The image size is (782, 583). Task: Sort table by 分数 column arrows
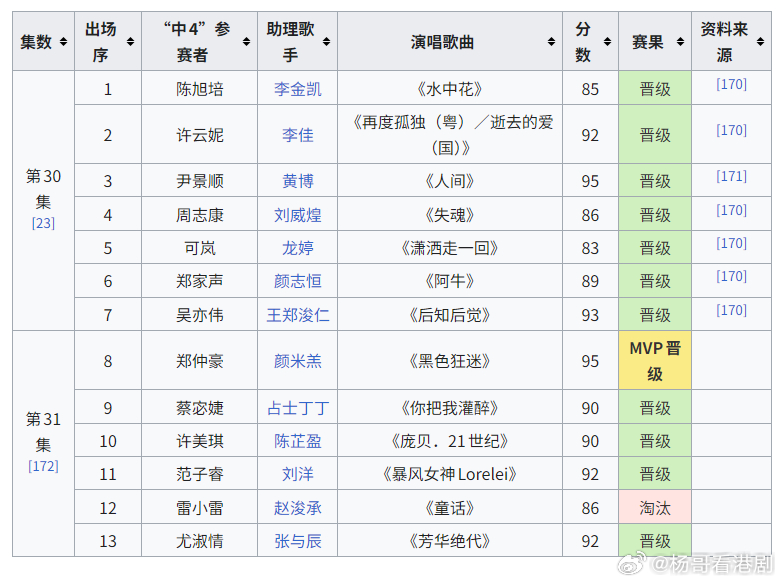coord(607,42)
